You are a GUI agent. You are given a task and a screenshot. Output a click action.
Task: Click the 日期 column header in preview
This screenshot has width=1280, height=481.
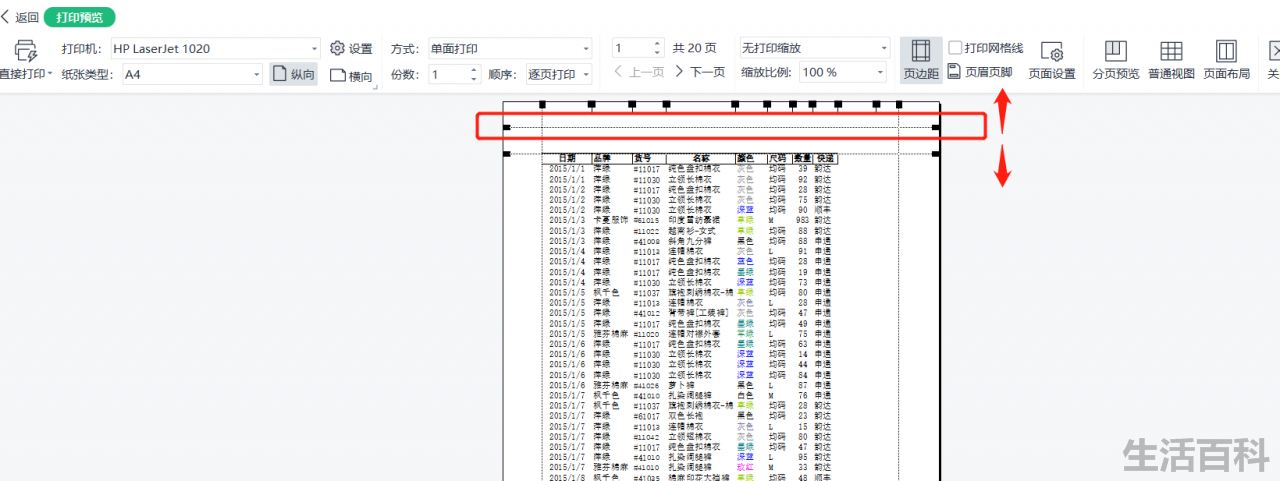(x=567, y=158)
